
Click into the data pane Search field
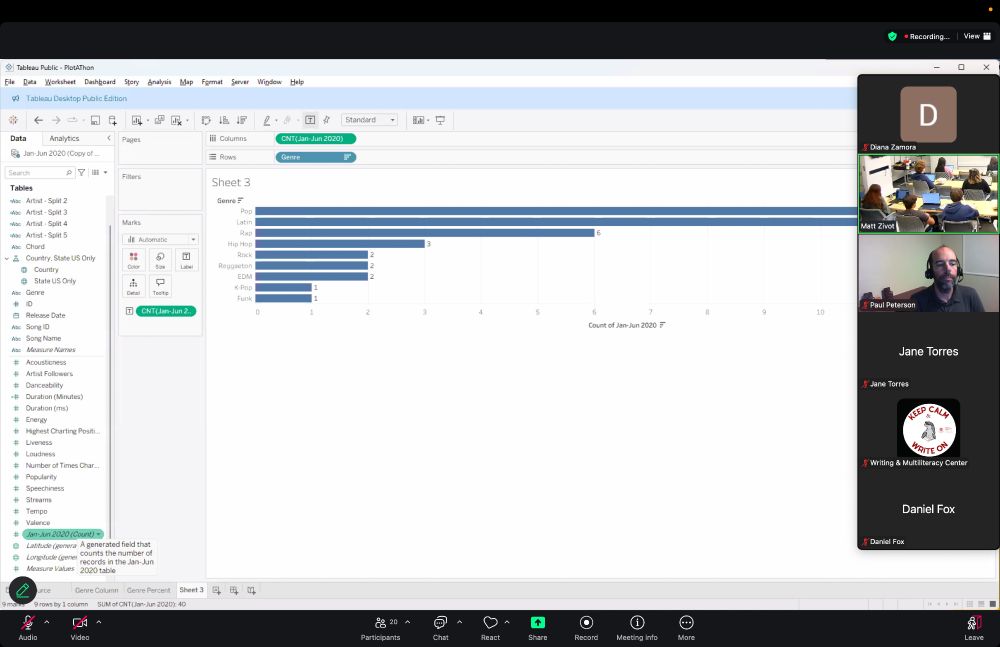tap(40, 173)
